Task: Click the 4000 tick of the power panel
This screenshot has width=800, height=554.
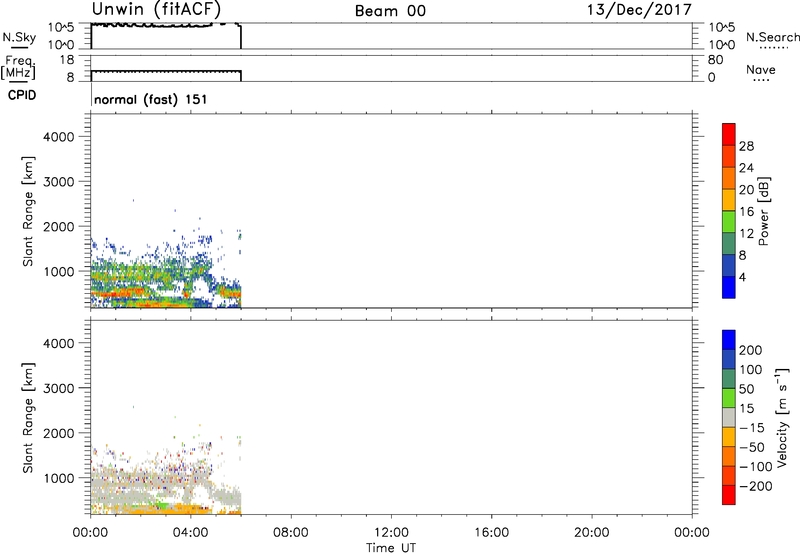Action: click(x=59, y=137)
